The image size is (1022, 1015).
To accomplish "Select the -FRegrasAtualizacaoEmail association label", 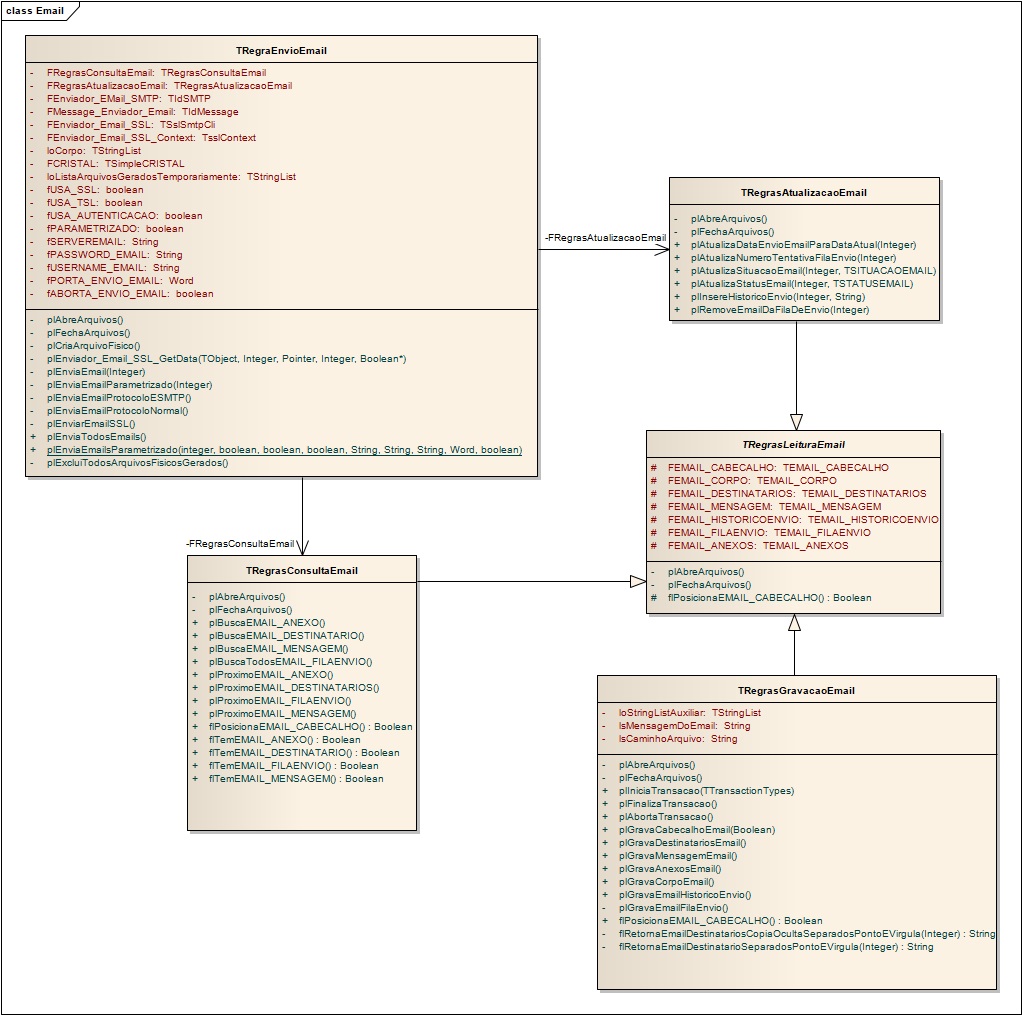I will click(x=605, y=237).
